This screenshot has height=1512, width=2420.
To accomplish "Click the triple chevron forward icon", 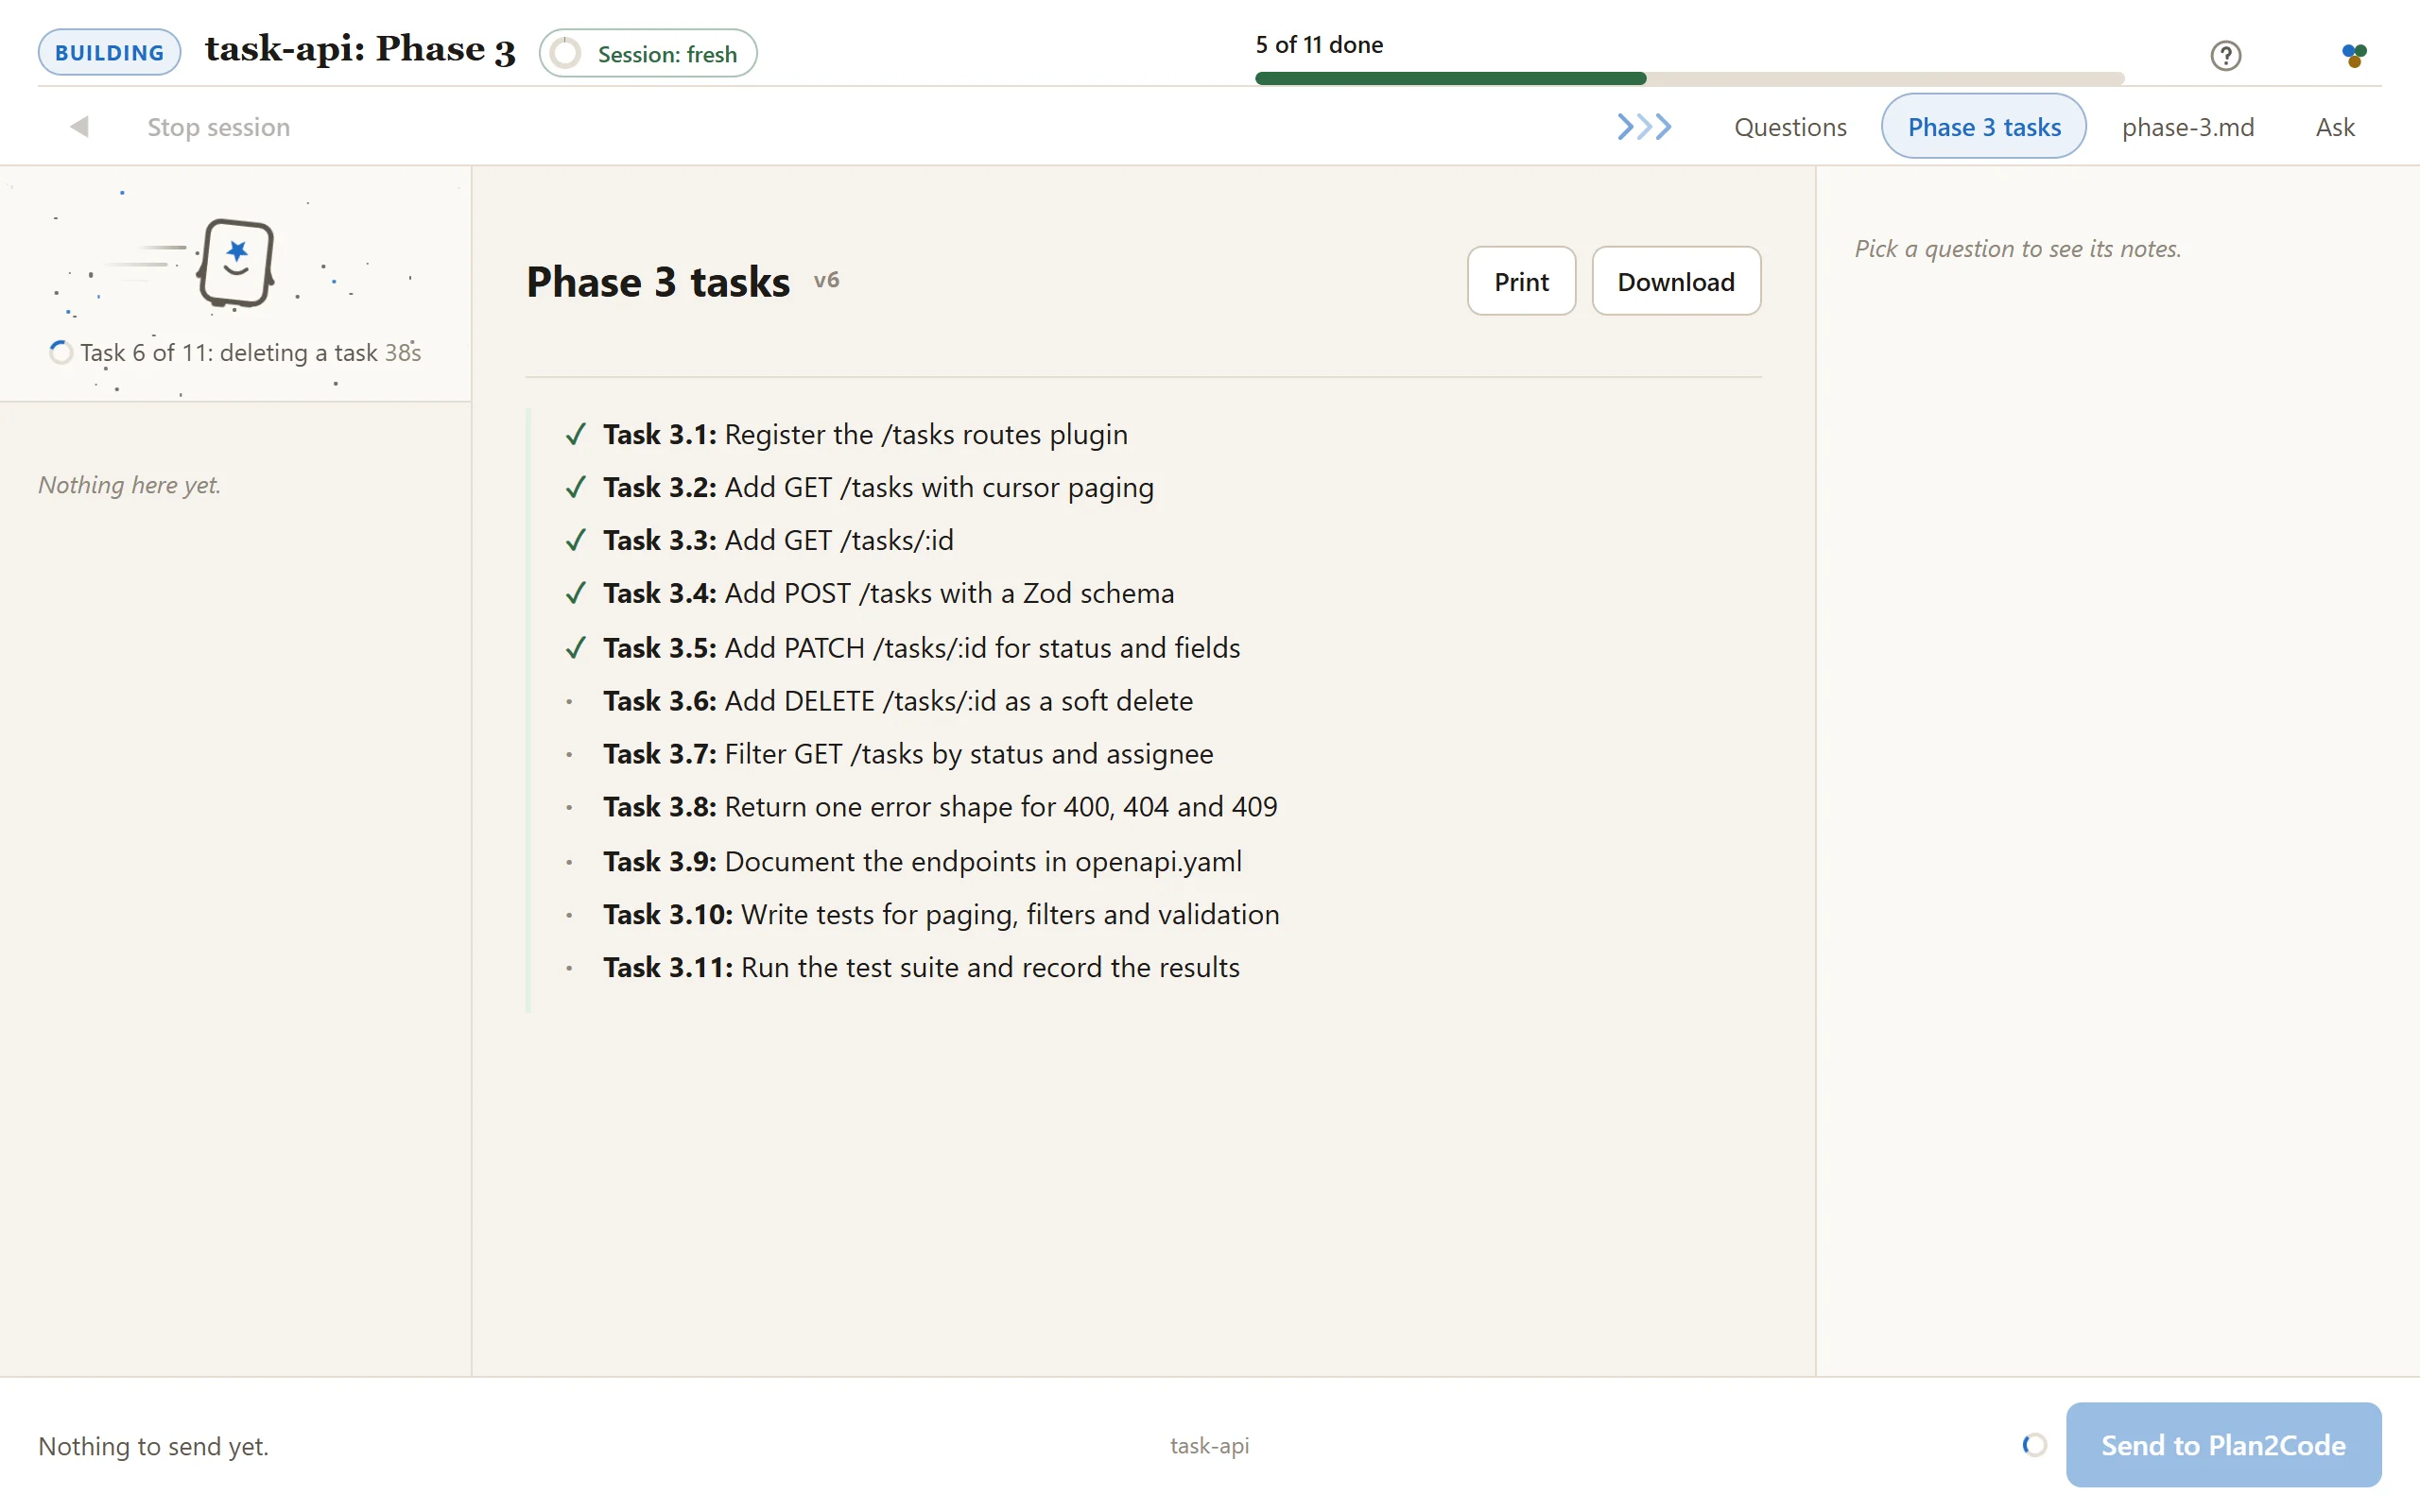I will pyautogui.click(x=1644, y=127).
